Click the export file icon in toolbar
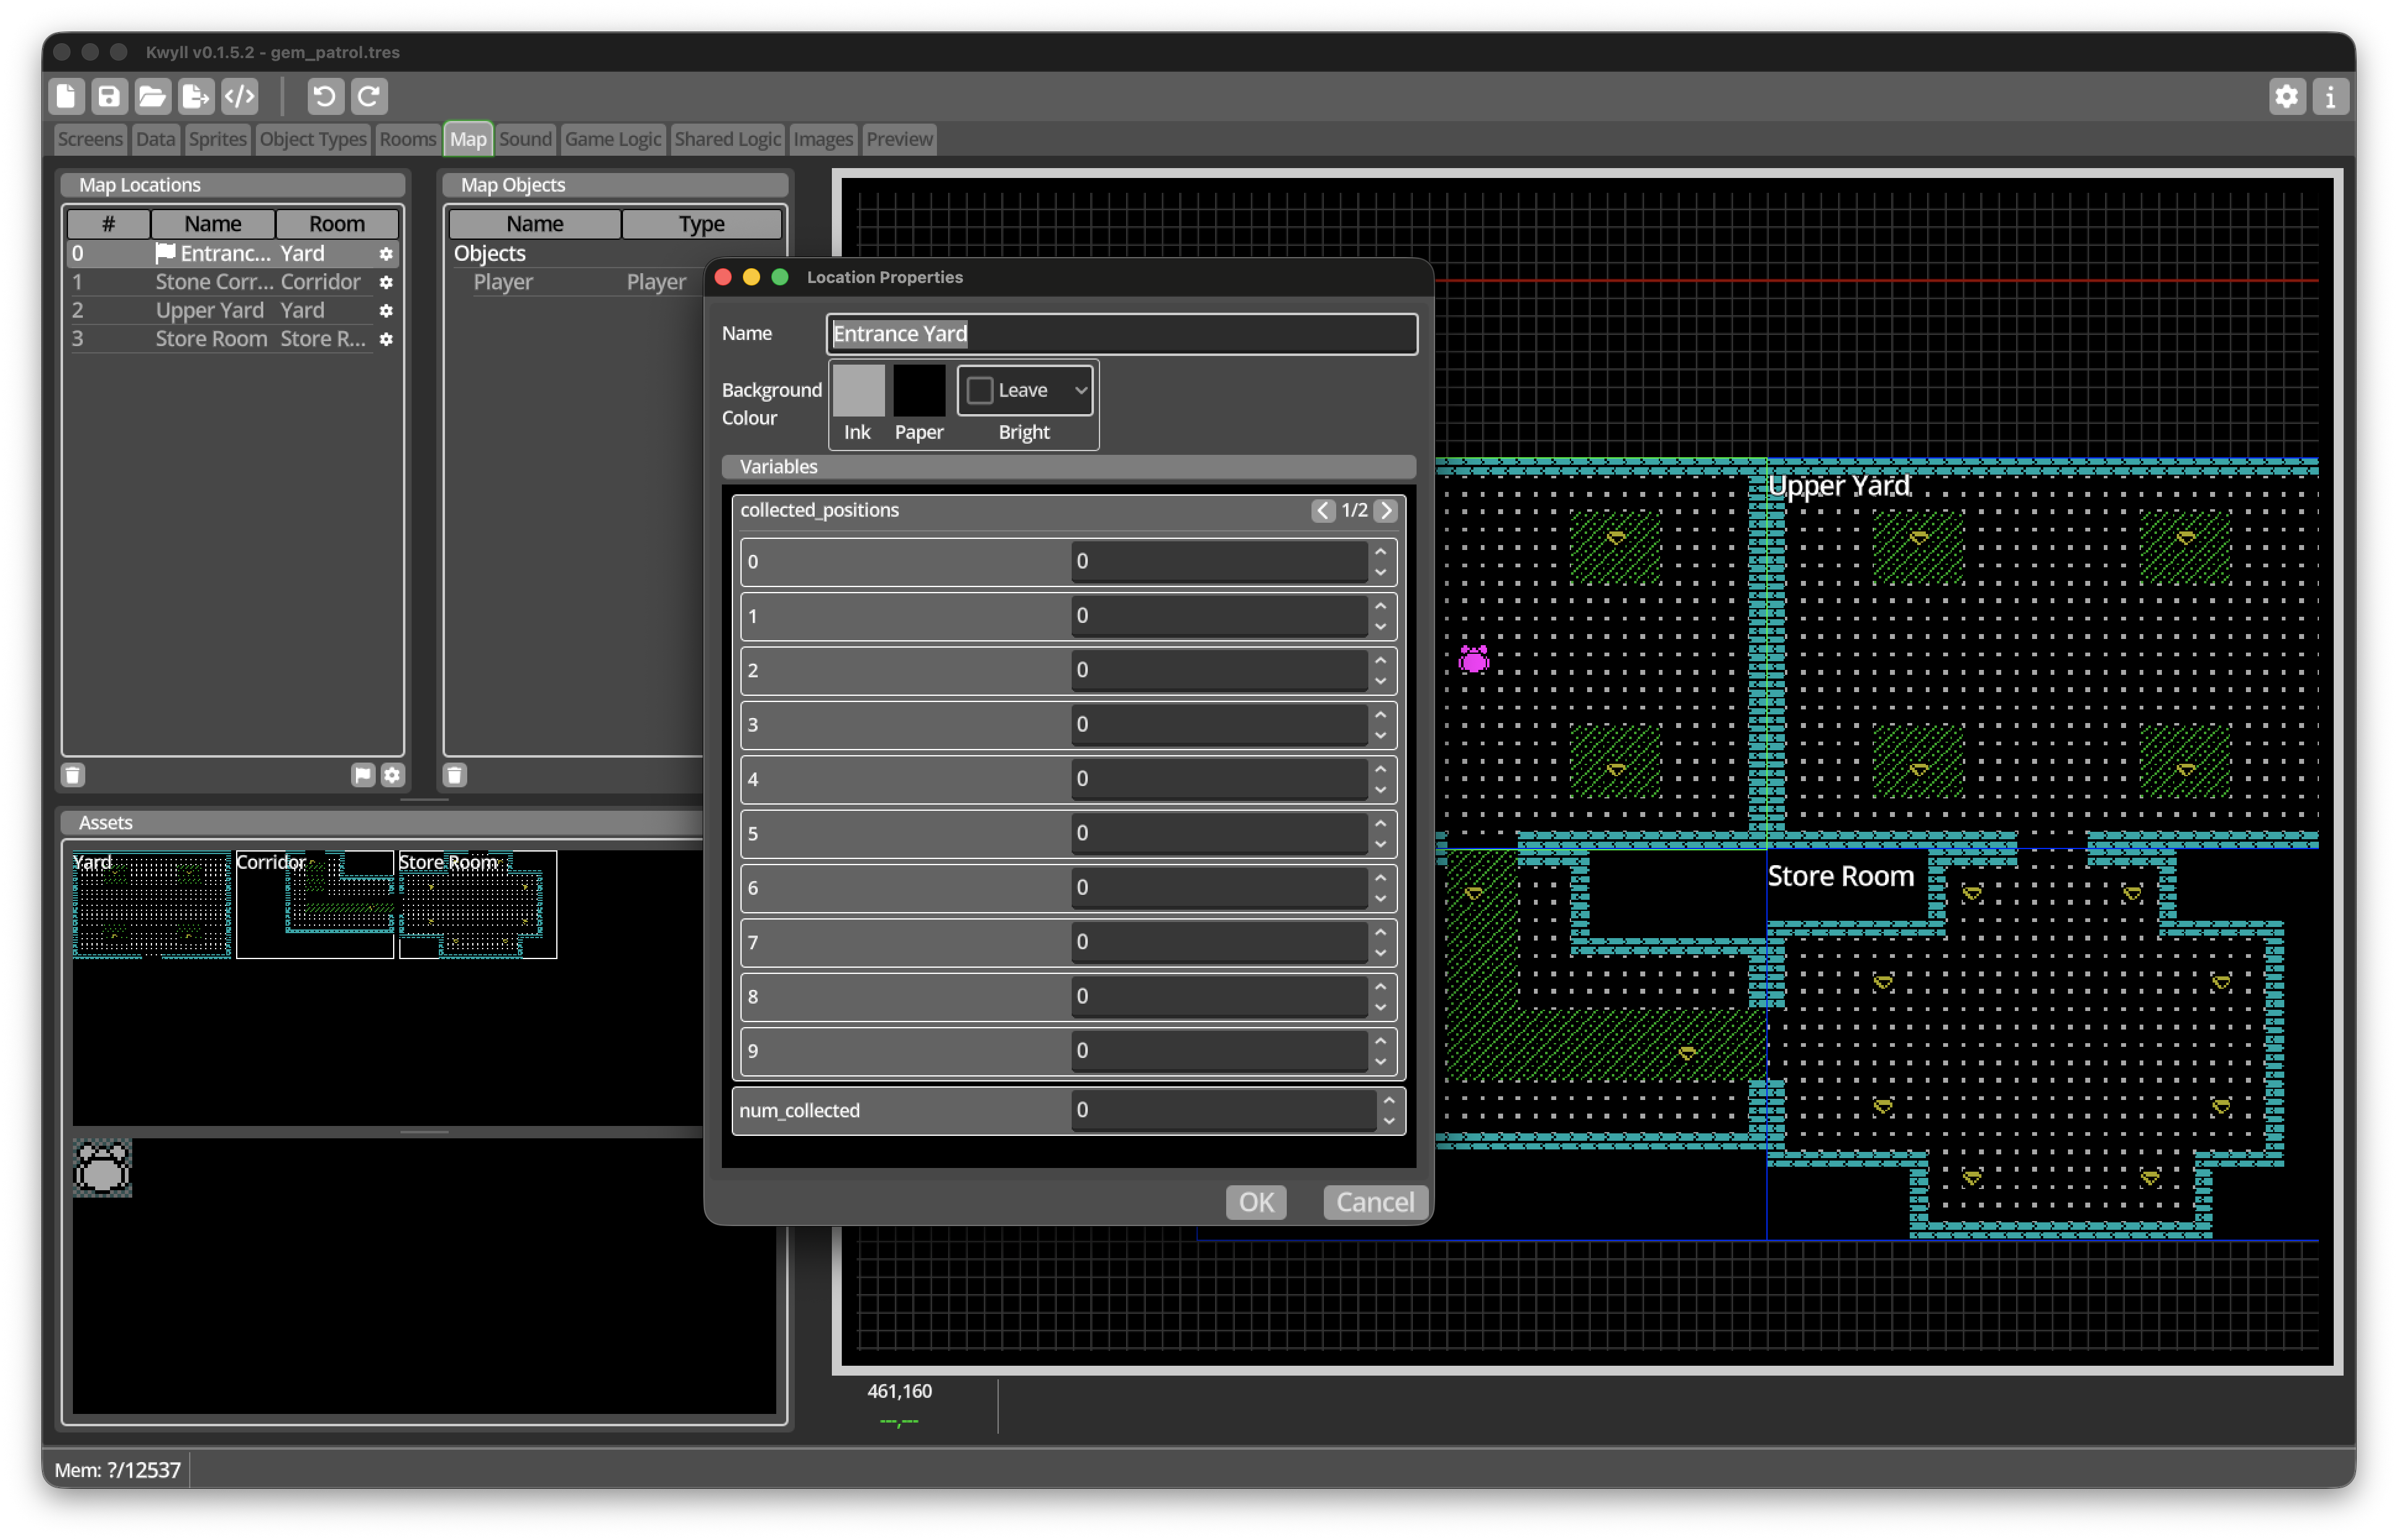The width and height of the screenshot is (2398, 1540). click(196, 96)
